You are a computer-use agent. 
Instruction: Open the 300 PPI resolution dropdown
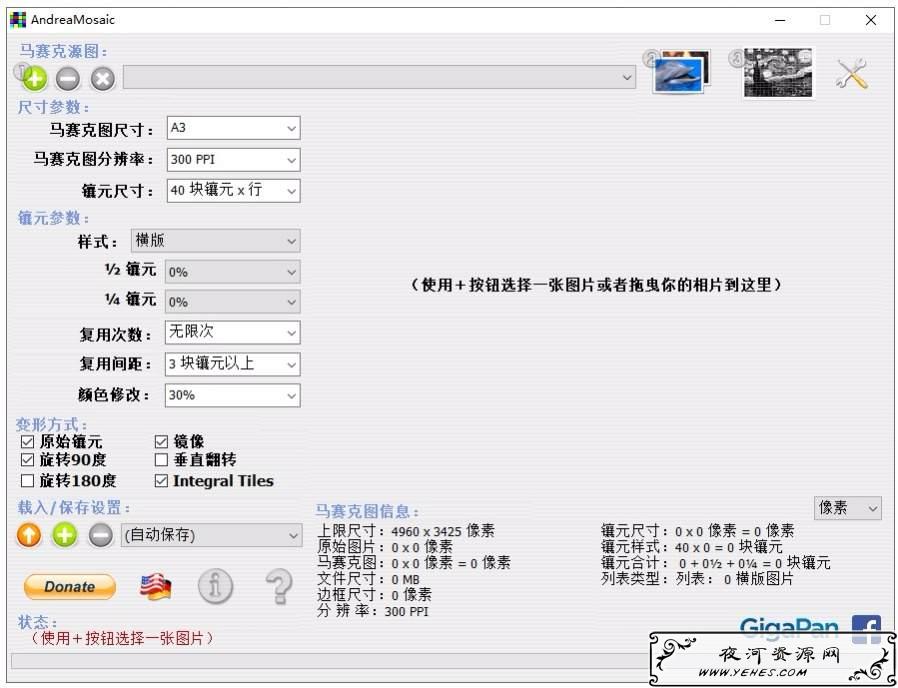(234, 159)
